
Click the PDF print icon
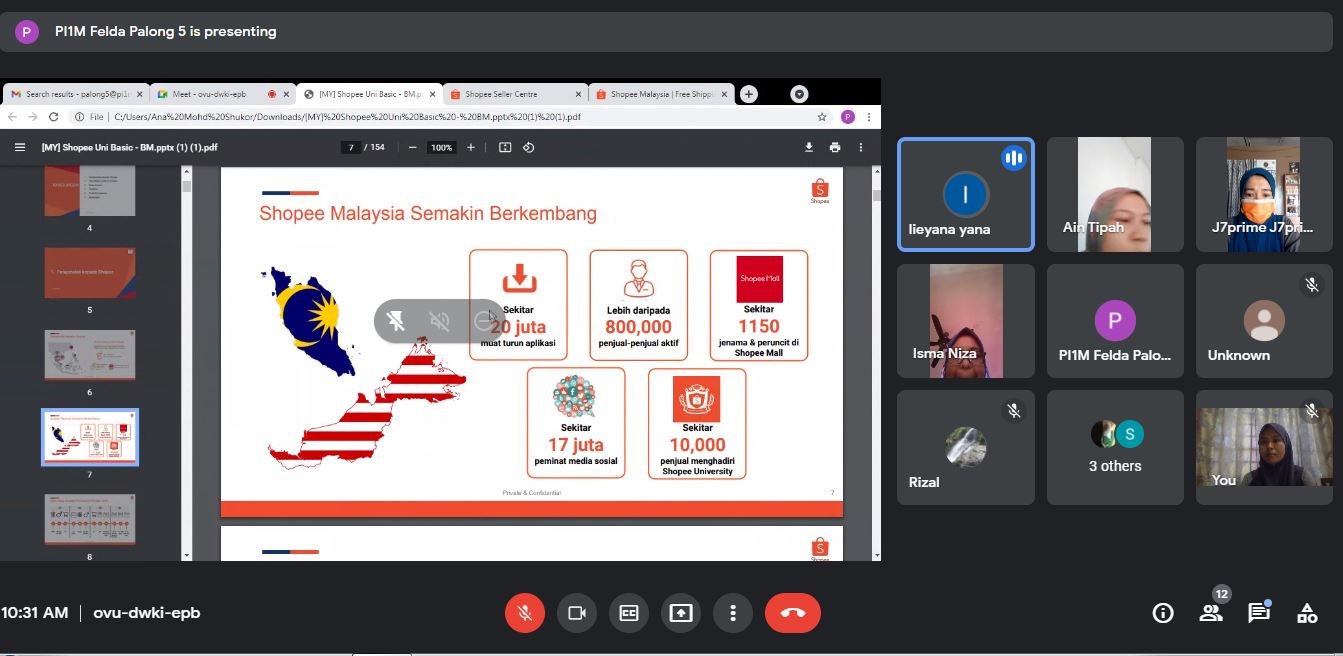[x=835, y=147]
